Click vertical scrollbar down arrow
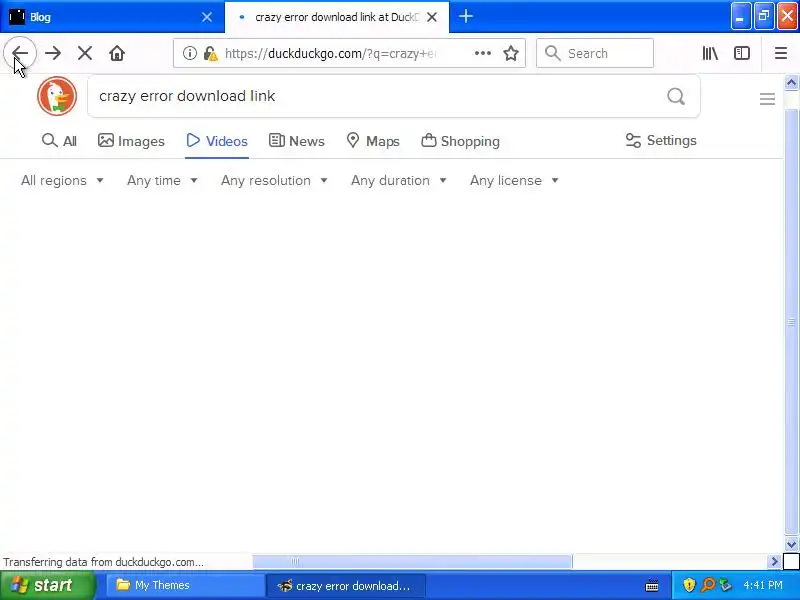800x600 pixels. 791,544
